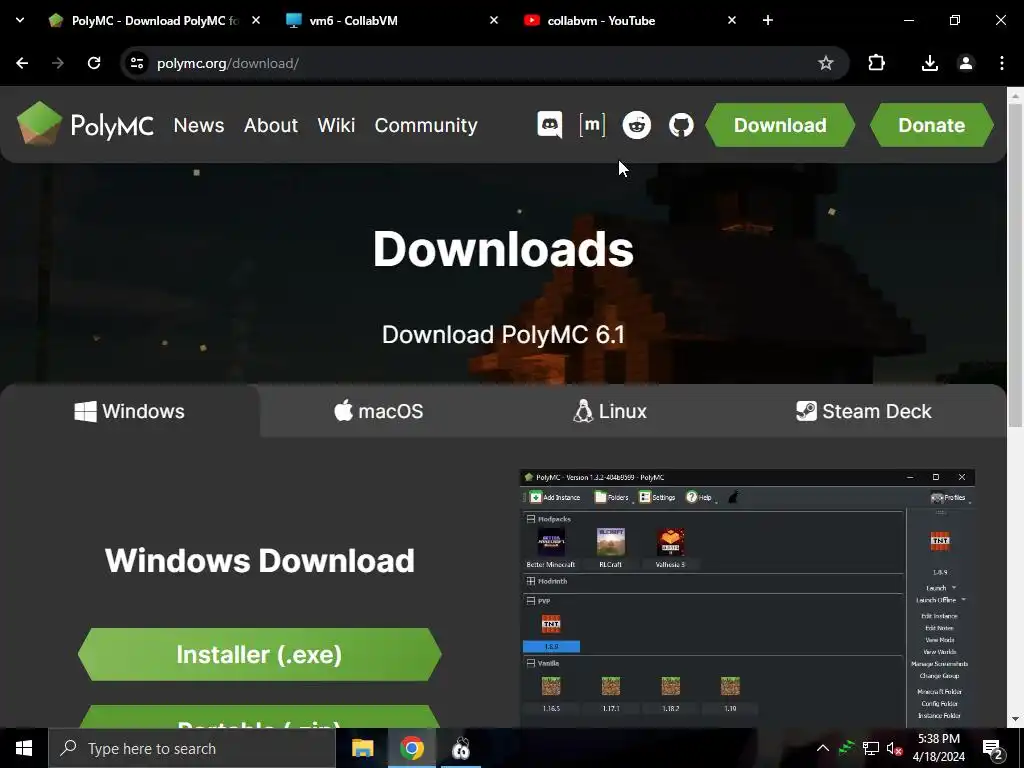This screenshot has width=1024, height=768.
Task: Open the Community menu link
Action: coord(426,125)
